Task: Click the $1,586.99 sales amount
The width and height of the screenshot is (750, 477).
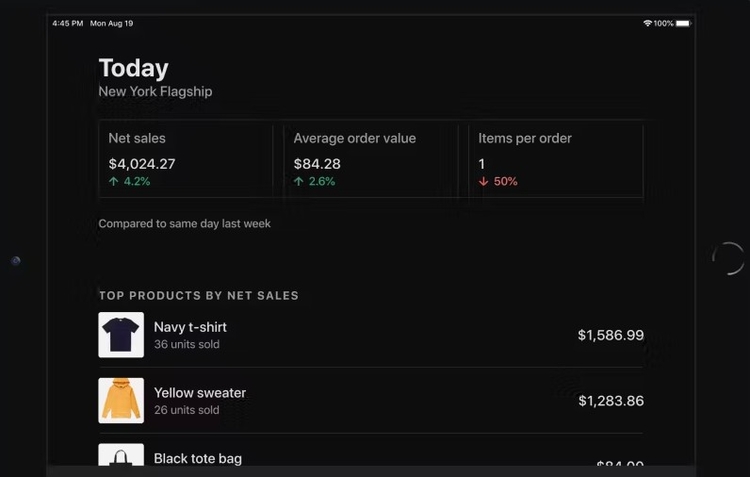Action: pos(610,335)
